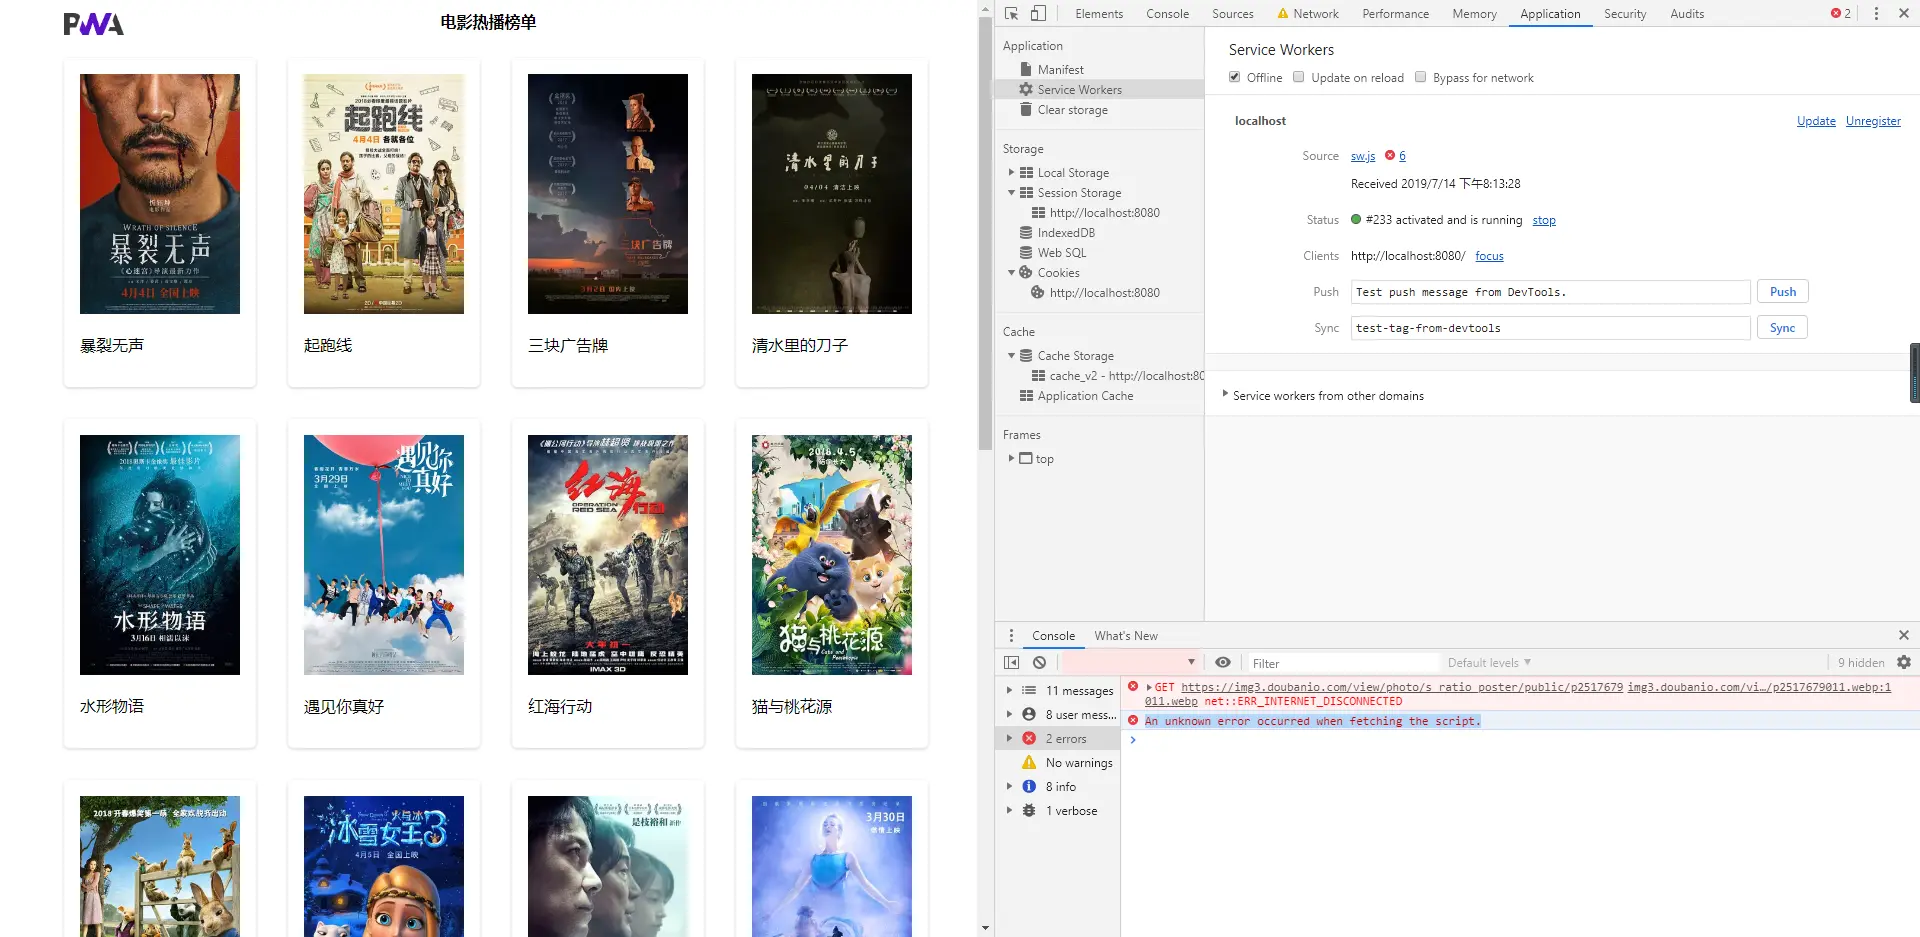This screenshot has height=937, width=1920.
Task: Uncheck the Offline checkbox
Action: [x=1235, y=77]
